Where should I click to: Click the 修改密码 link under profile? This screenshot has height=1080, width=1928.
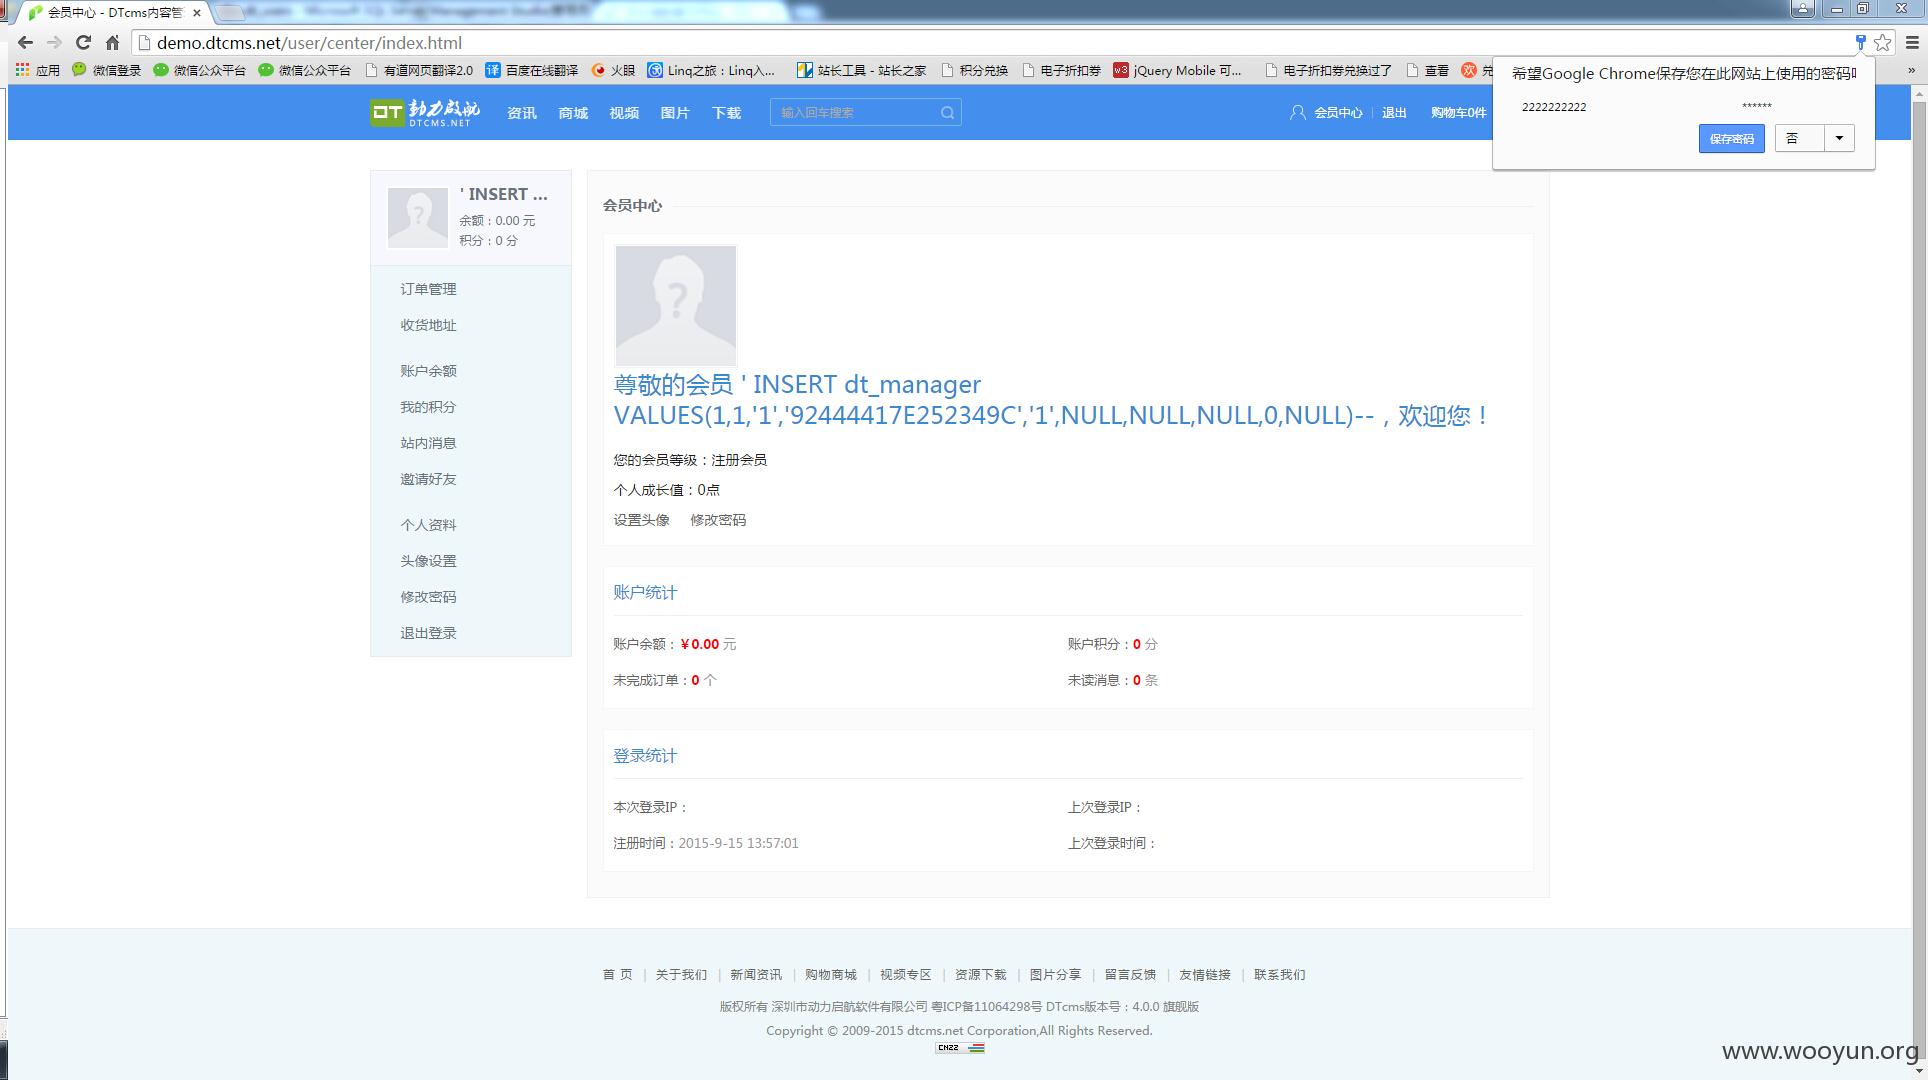coord(718,520)
